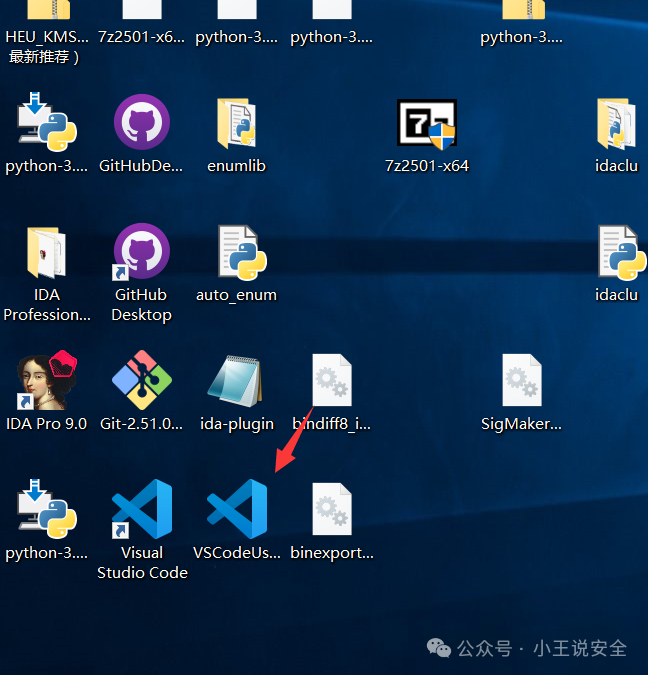Click the binexport... file icon
The height and width of the screenshot is (675, 648).
pos(332,509)
